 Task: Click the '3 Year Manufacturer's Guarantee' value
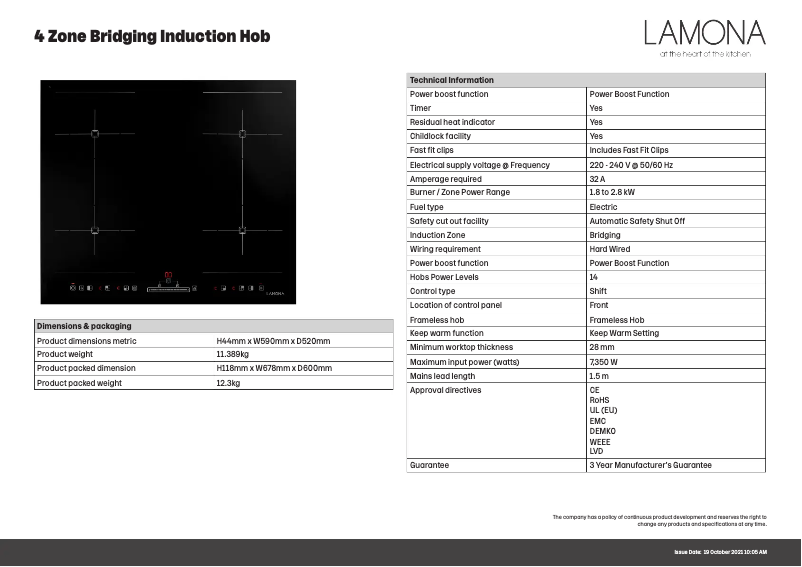650,465
